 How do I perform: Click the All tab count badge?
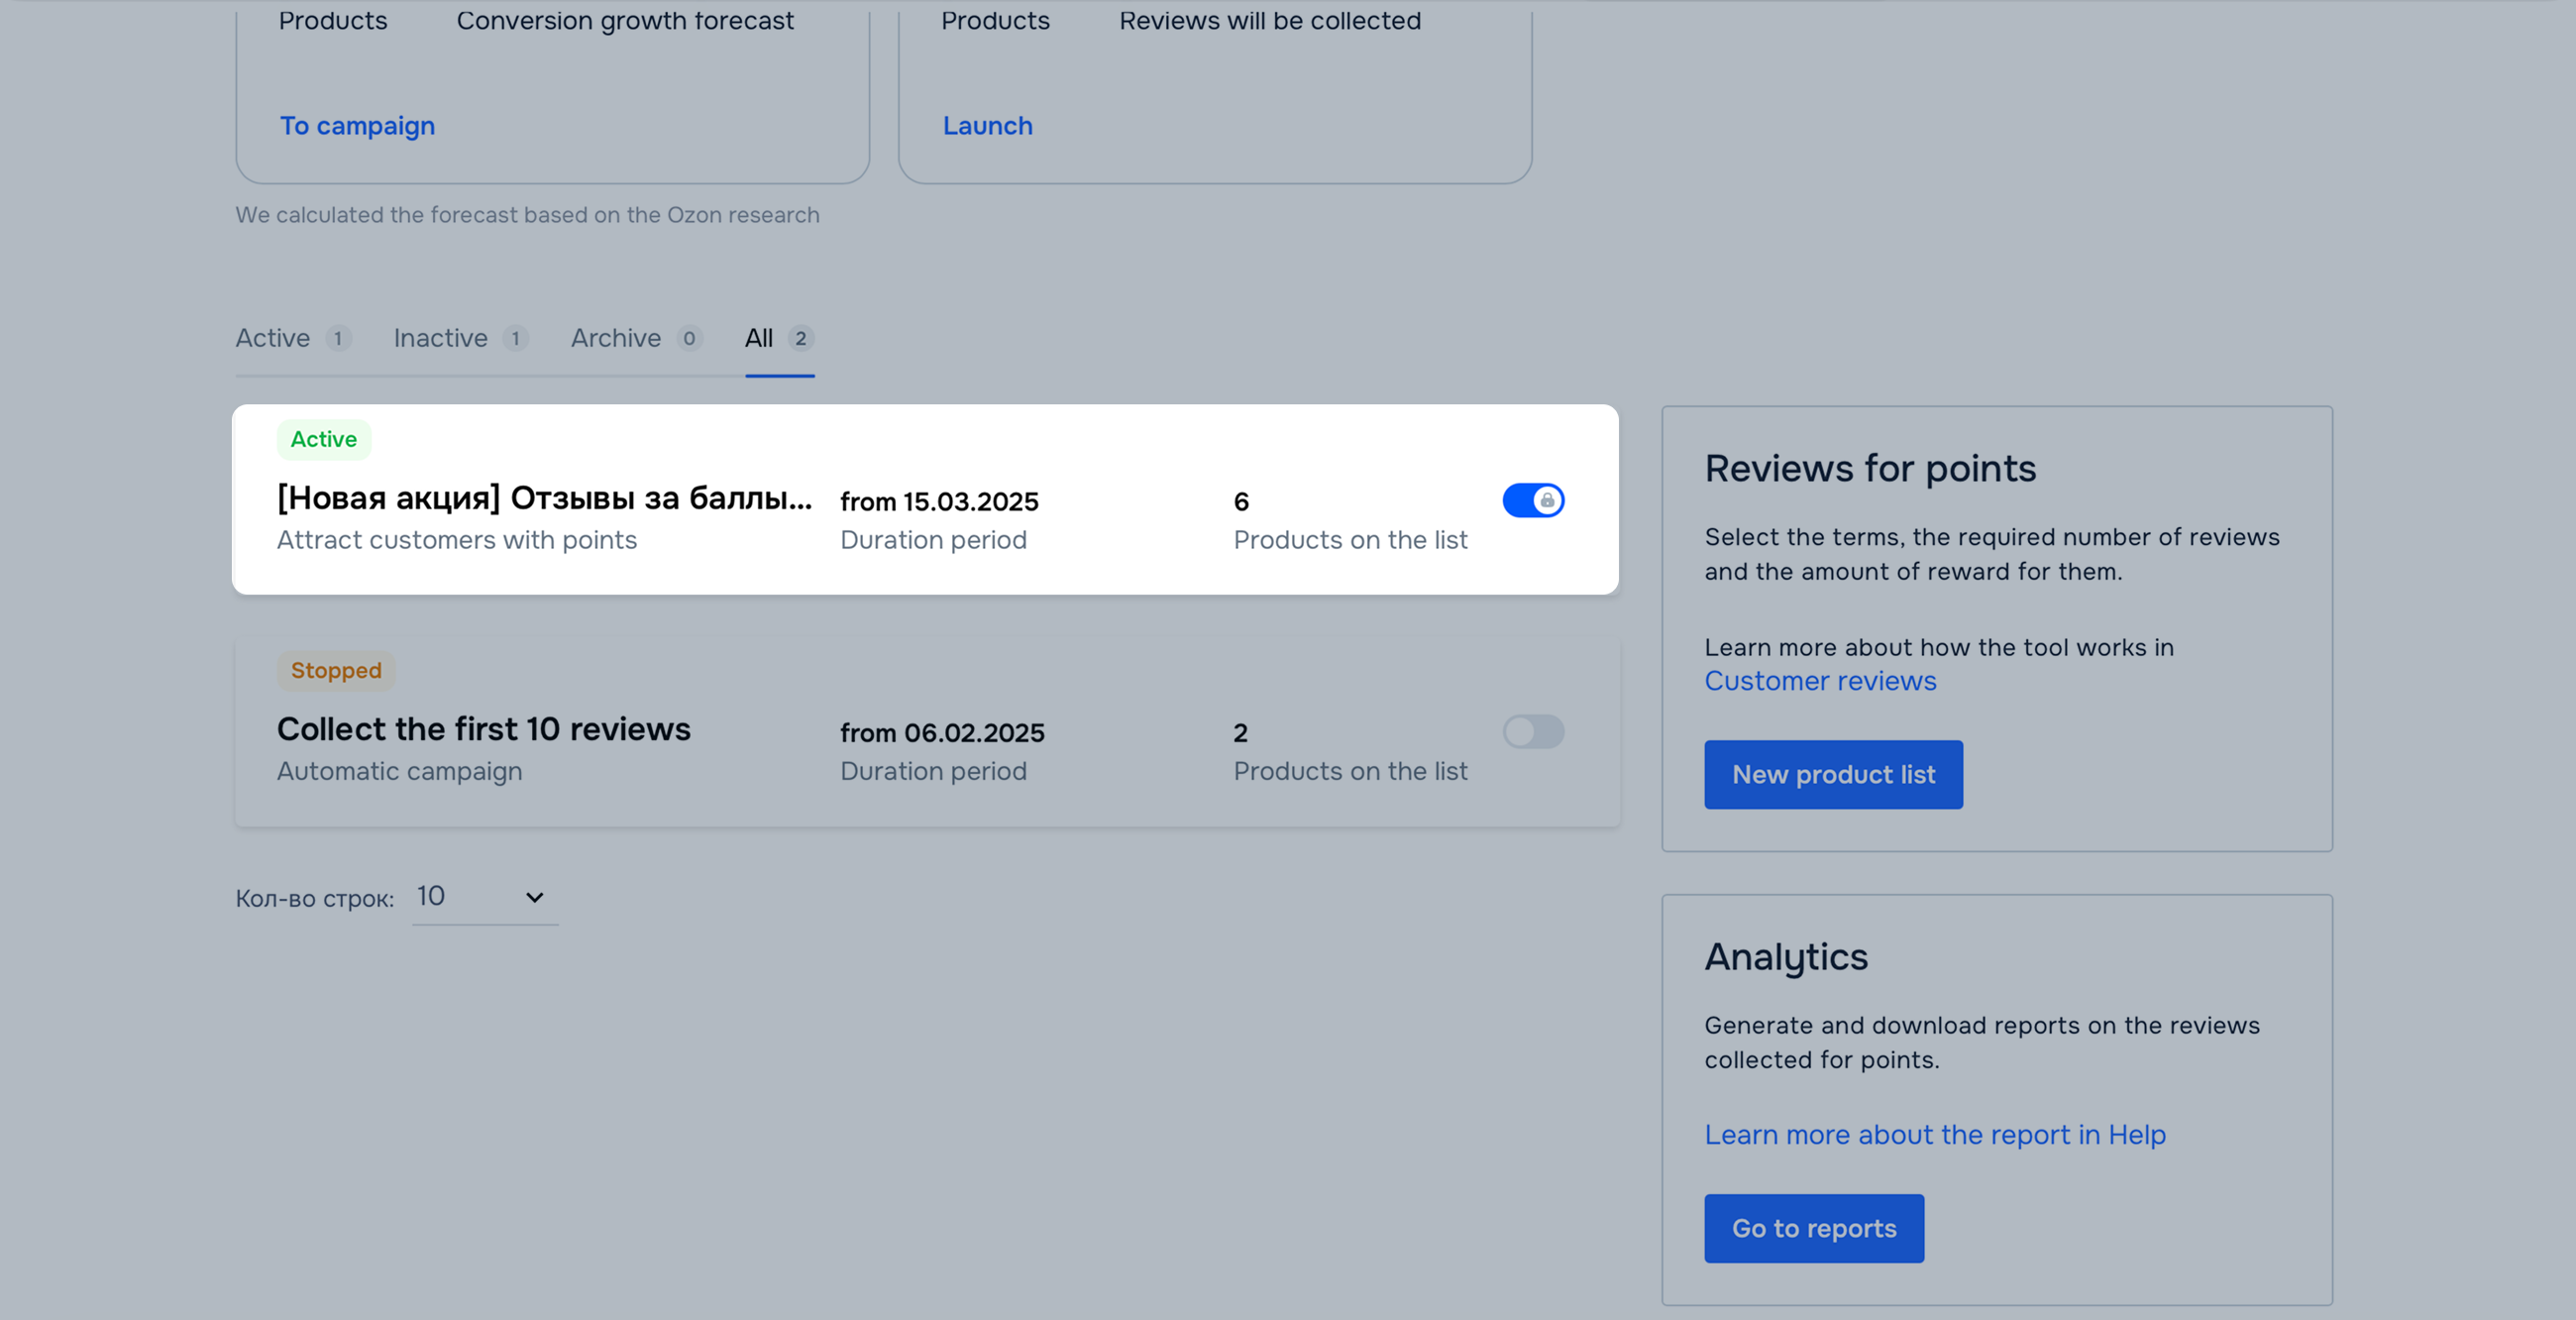[x=800, y=338]
